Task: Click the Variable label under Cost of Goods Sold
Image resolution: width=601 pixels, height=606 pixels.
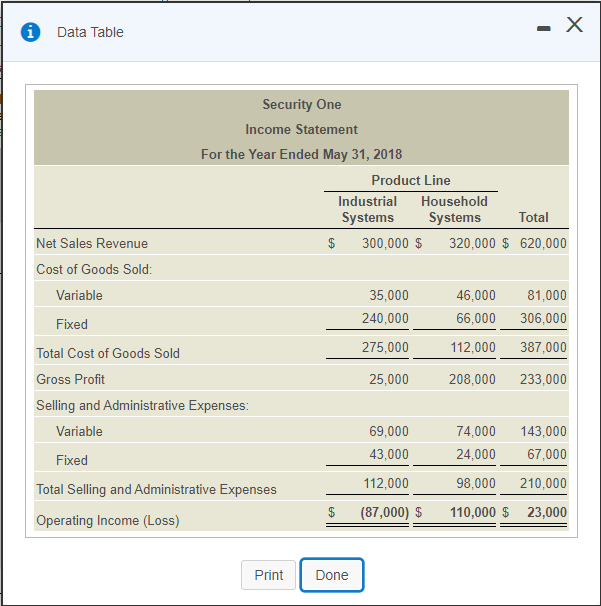Action: [x=79, y=295]
